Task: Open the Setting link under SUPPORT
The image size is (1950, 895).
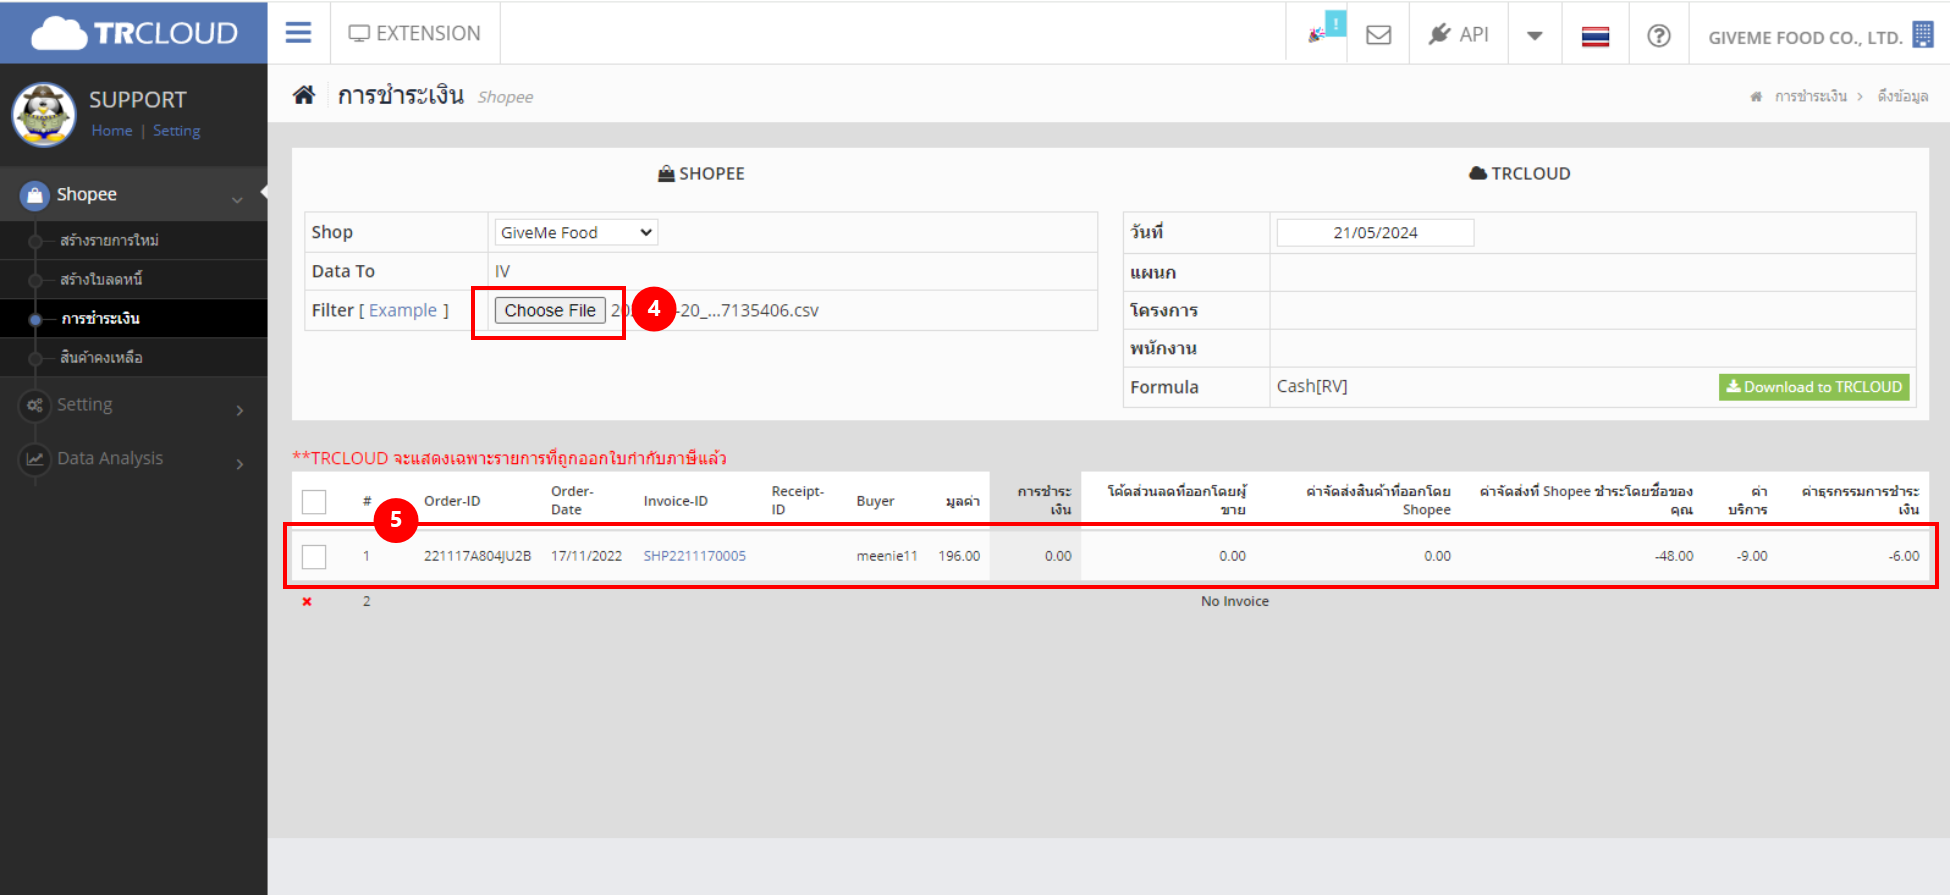Action: (x=177, y=130)
